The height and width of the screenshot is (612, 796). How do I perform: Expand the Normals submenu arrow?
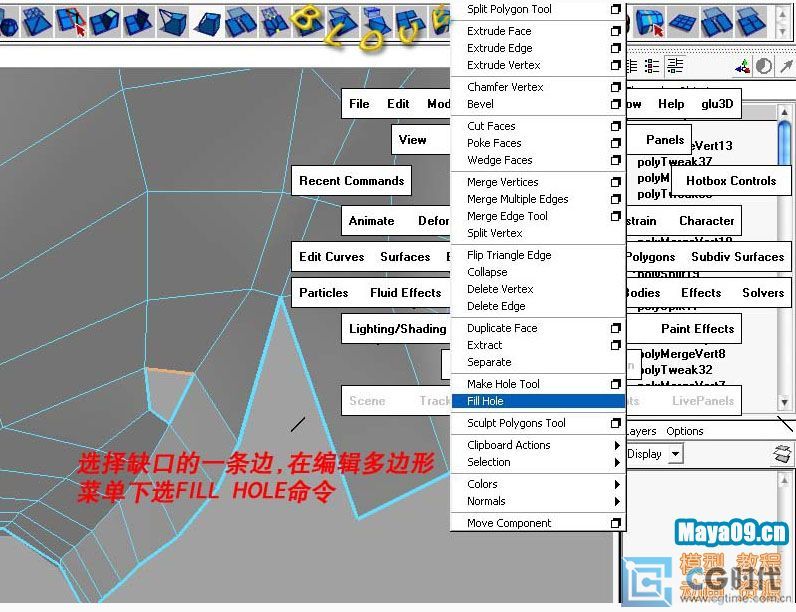pos(617,501)
